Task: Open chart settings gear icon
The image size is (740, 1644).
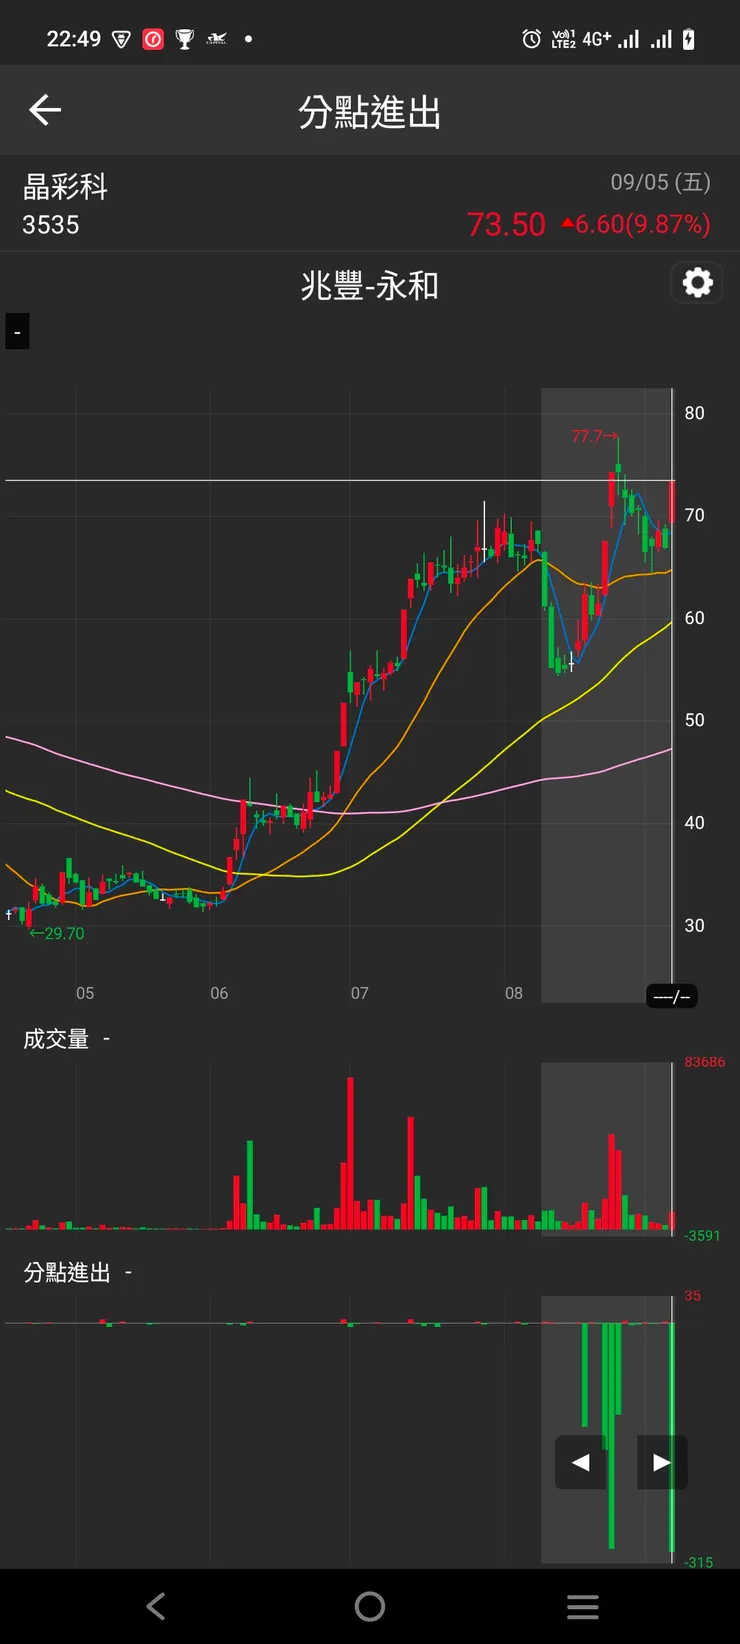Action: tap(697, 283)
